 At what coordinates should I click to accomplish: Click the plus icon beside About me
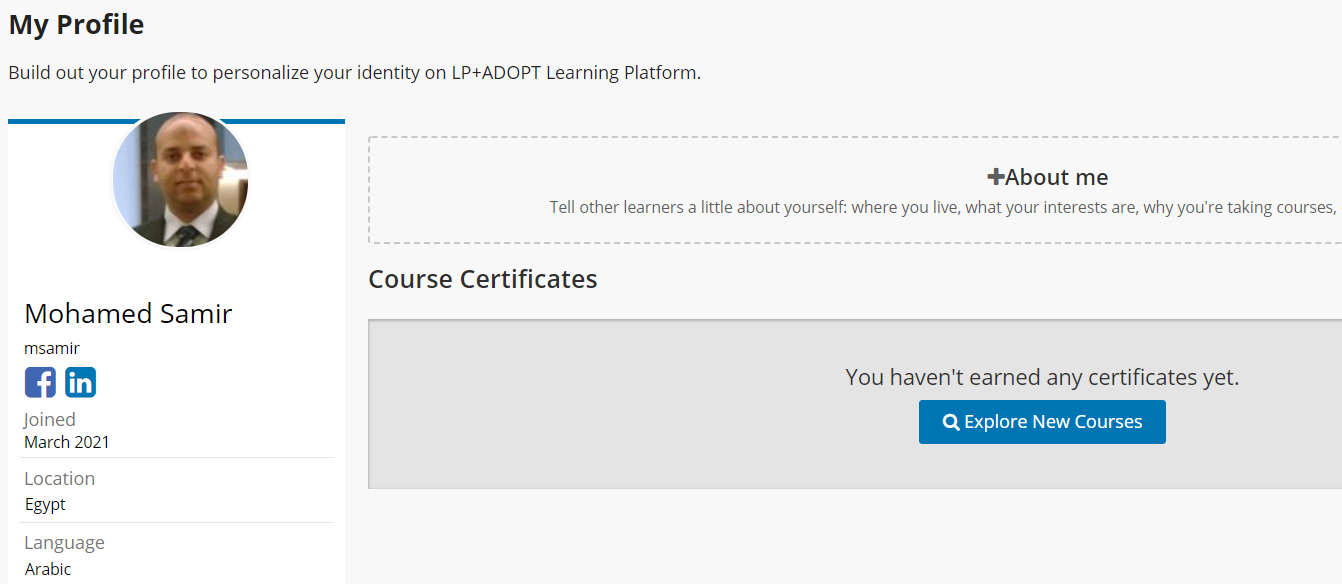(x=995, y=177)
